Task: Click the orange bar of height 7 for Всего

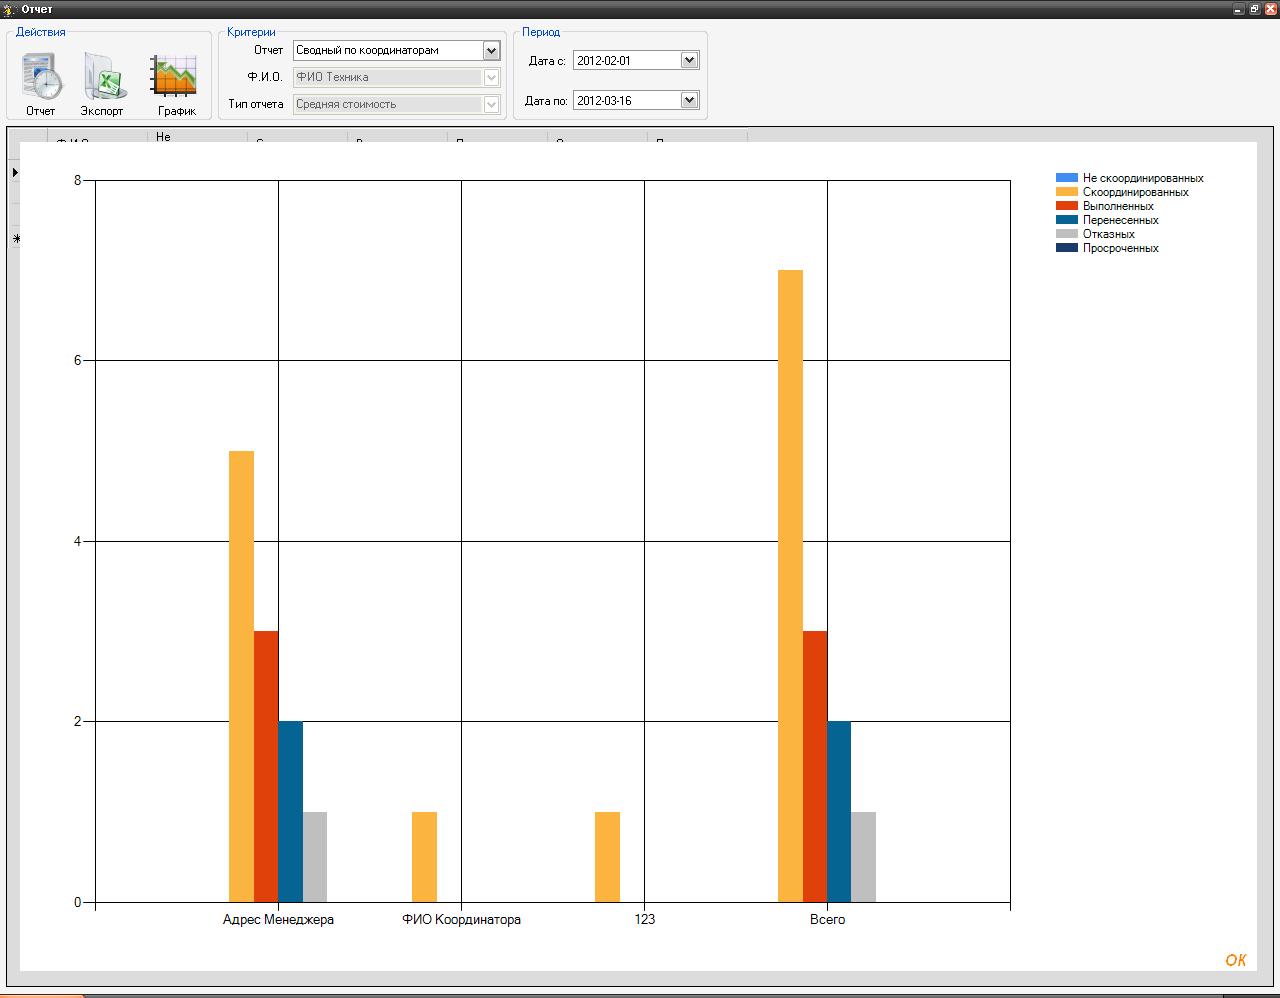Action: click(x=790, y=586)
